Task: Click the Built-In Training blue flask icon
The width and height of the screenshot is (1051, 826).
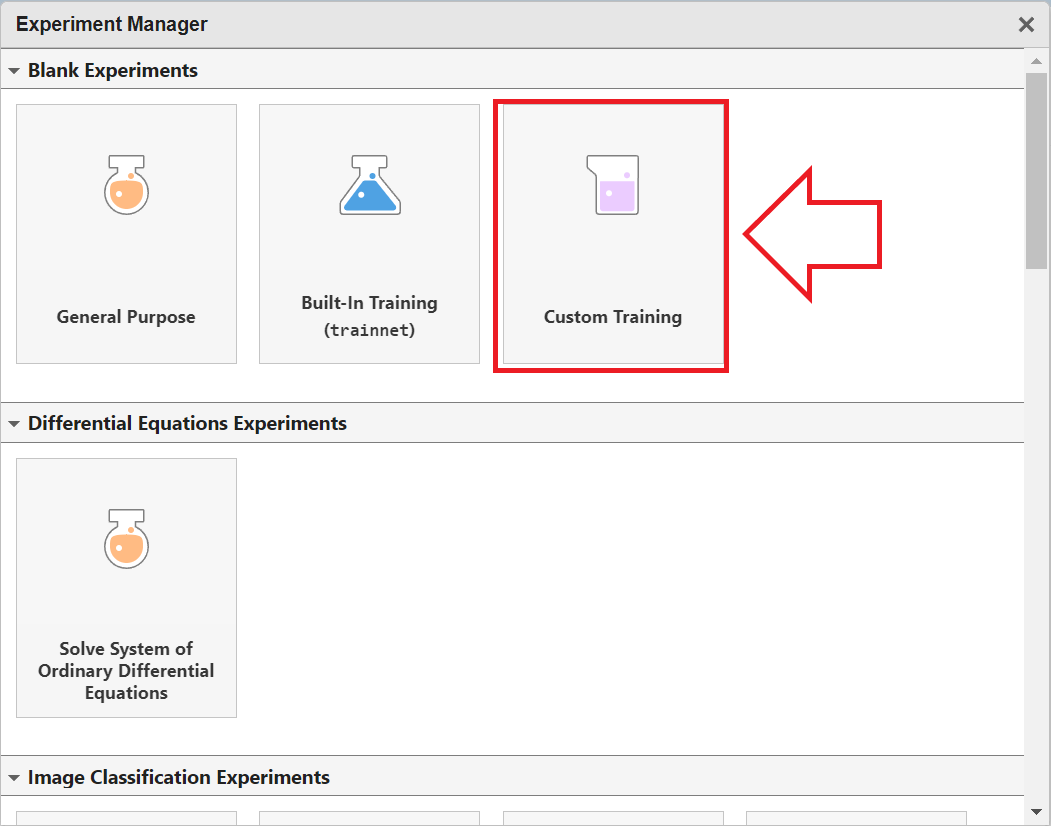Action: 370,185
